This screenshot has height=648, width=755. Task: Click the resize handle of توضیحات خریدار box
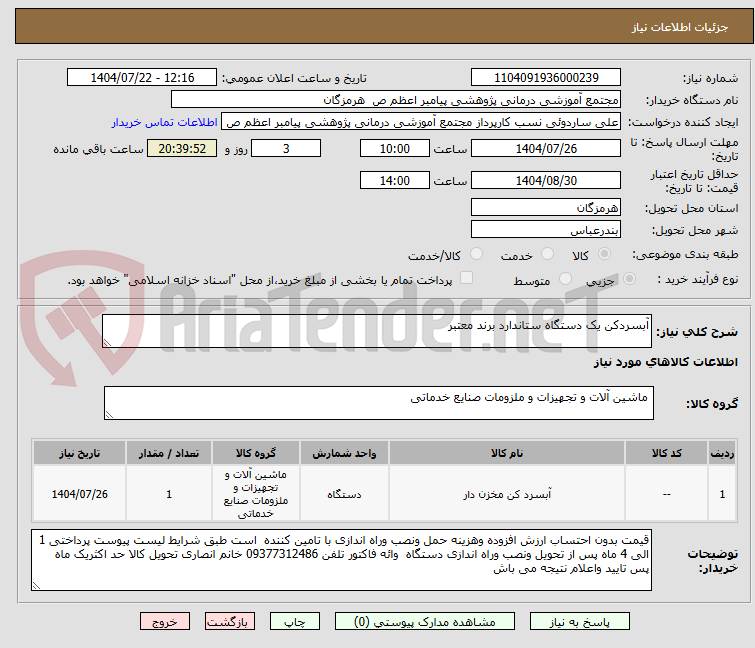36,586
